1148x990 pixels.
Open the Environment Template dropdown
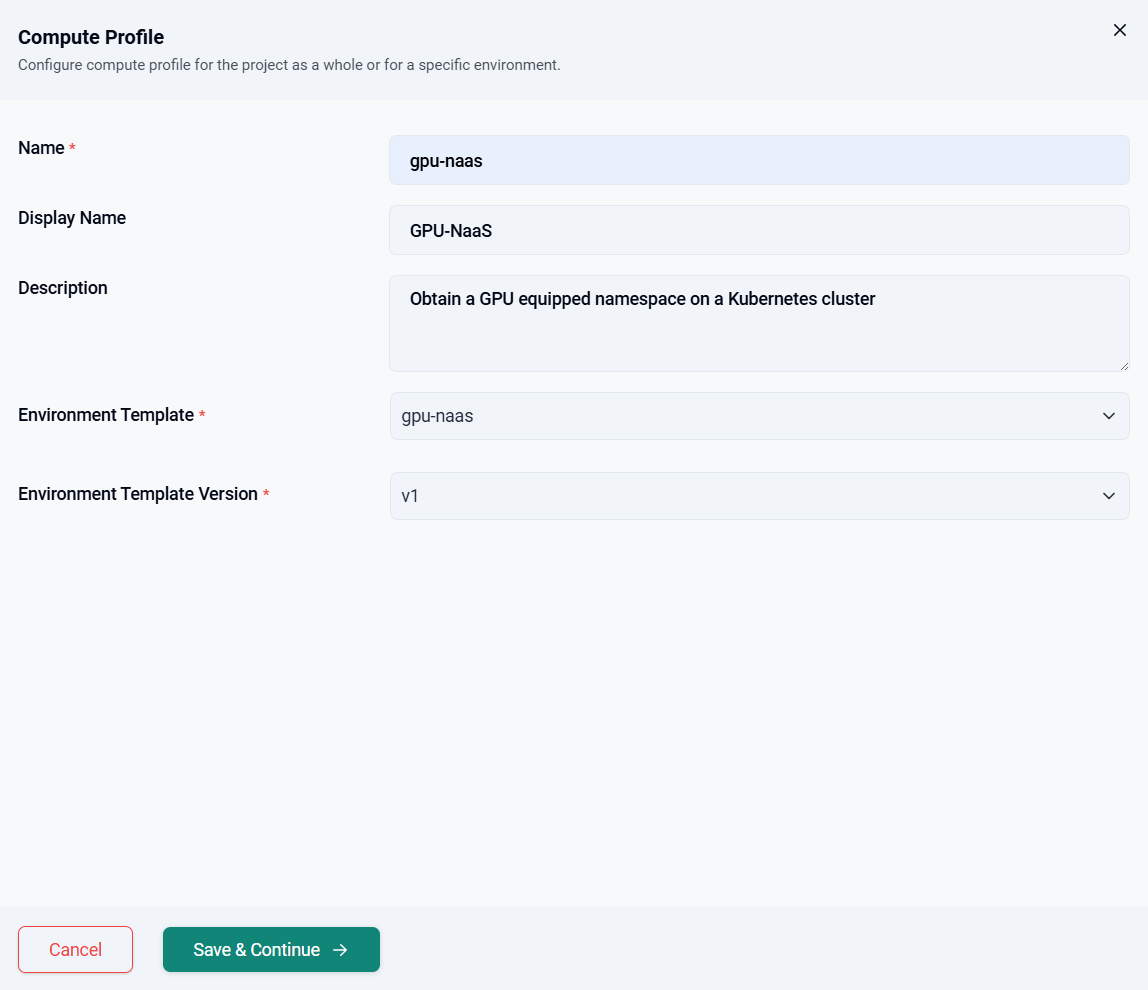coord(759,416)
